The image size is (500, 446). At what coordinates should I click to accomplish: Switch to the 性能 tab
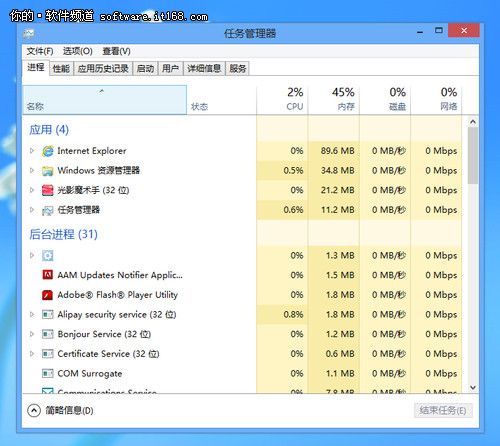tap(61, 69)
